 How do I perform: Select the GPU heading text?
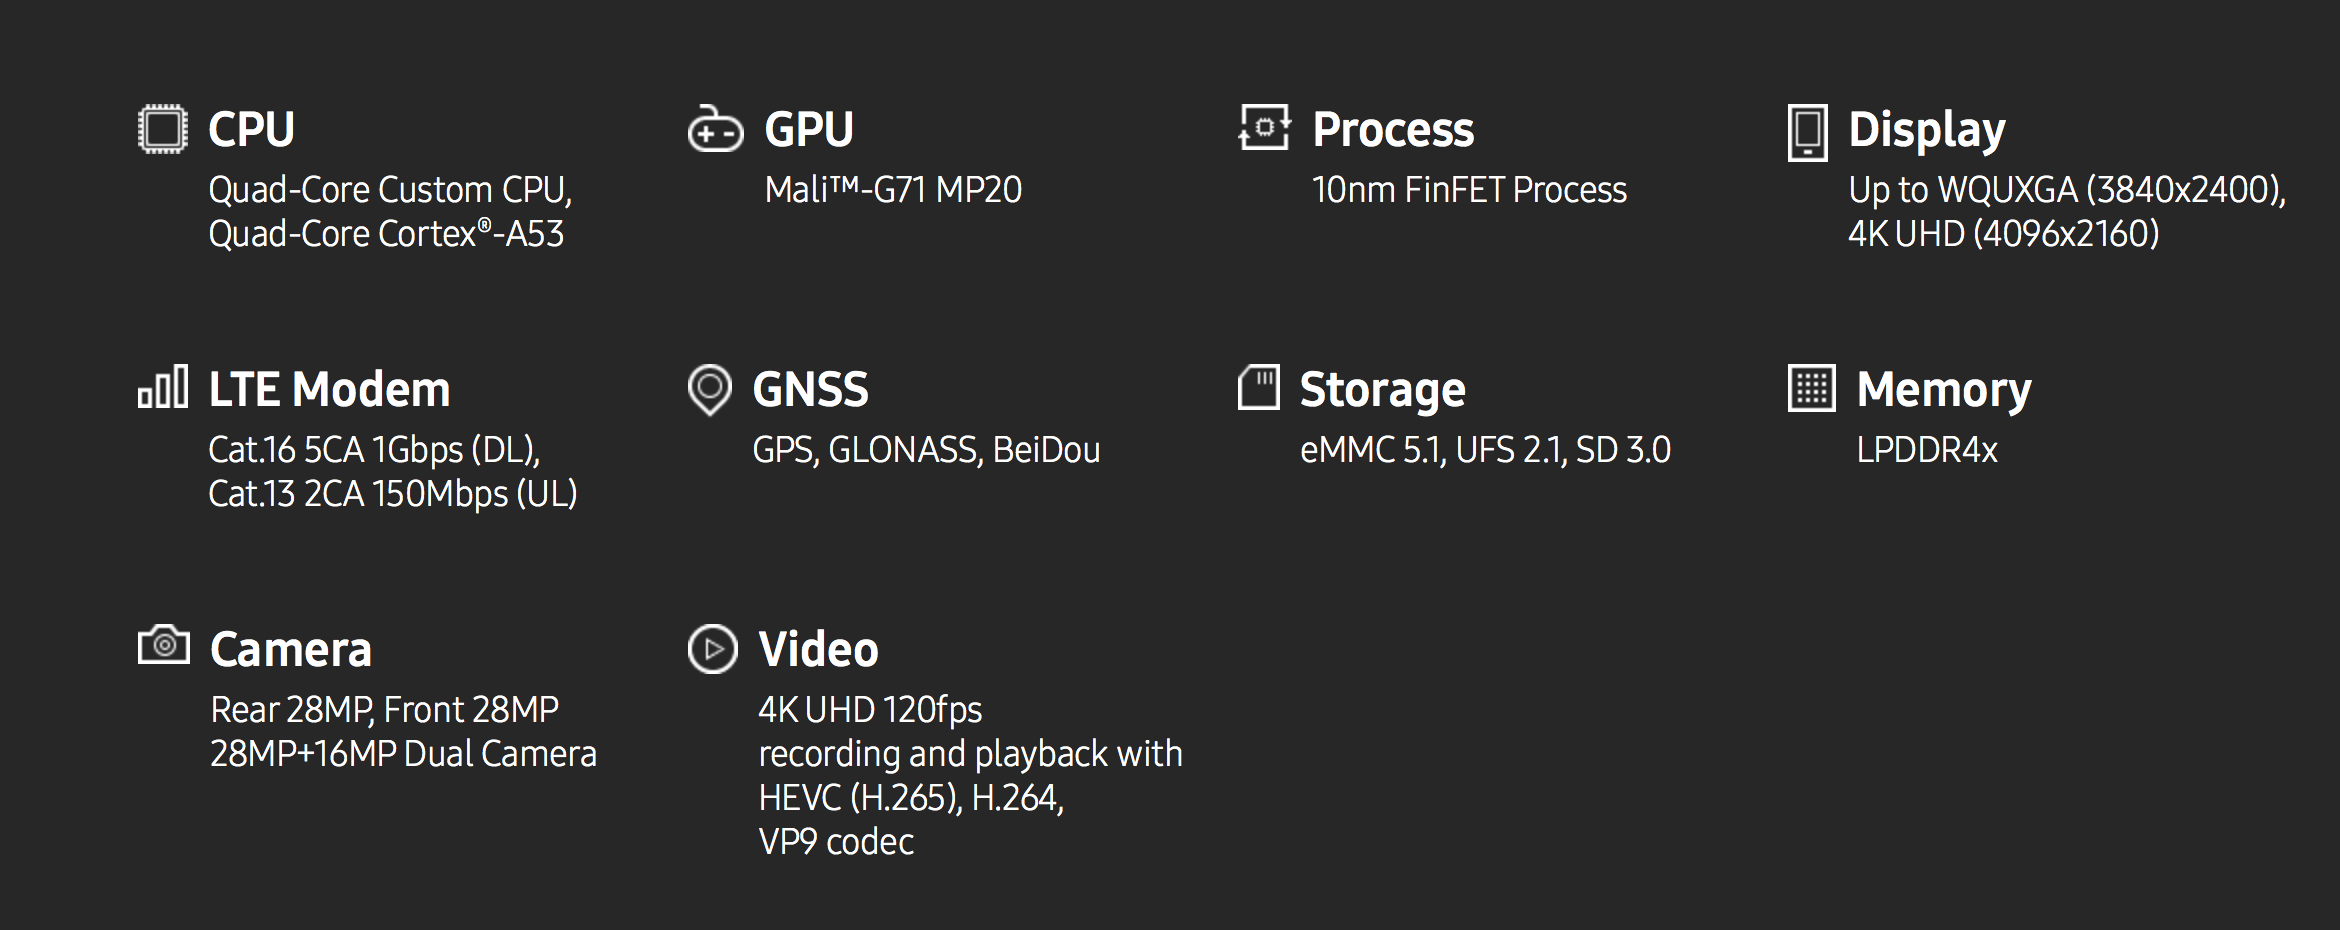coord(808,130)
